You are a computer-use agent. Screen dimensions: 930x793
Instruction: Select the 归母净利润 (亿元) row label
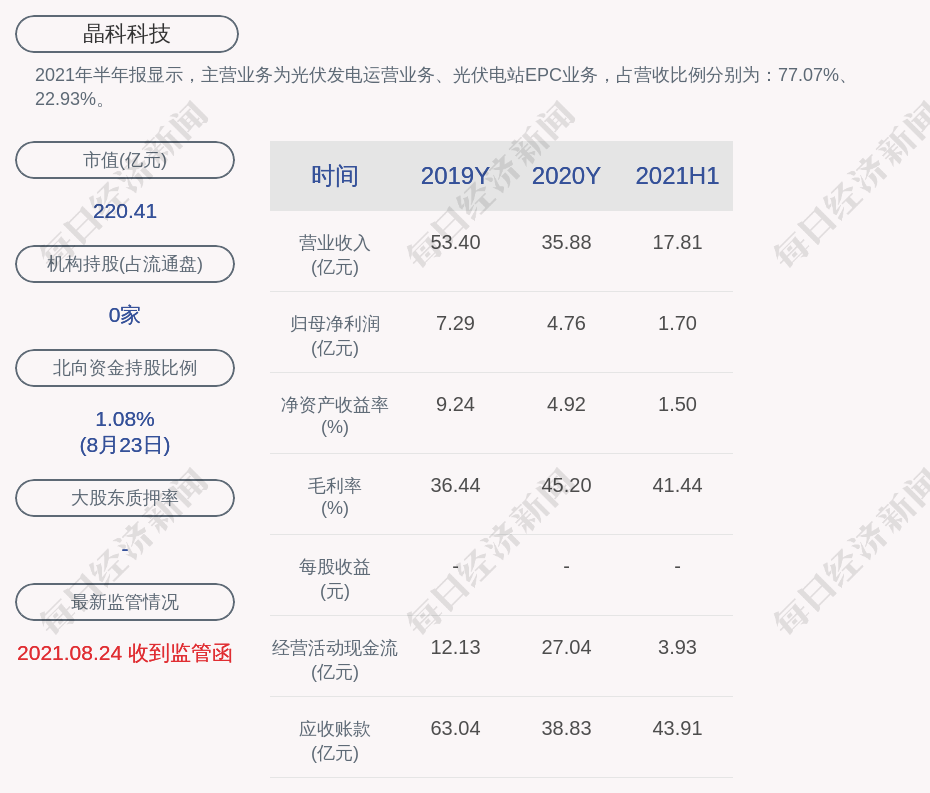pos(335,336)
